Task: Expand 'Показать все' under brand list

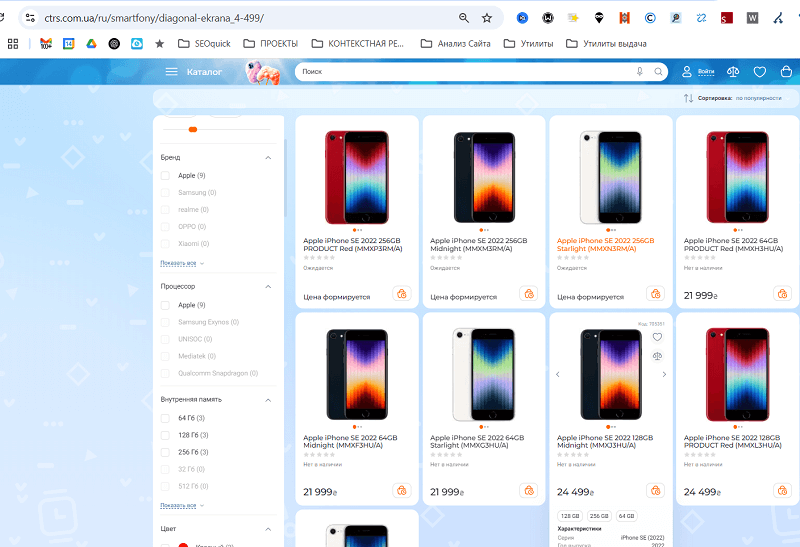Action: pos(182,263)
